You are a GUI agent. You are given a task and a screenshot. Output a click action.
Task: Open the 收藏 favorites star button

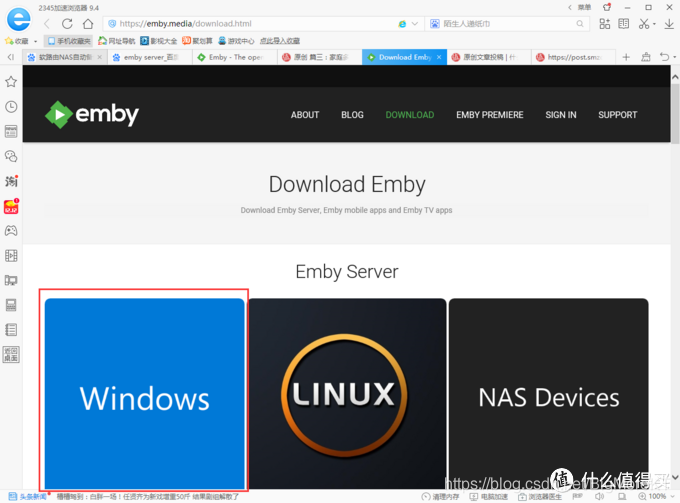[16, 41]
